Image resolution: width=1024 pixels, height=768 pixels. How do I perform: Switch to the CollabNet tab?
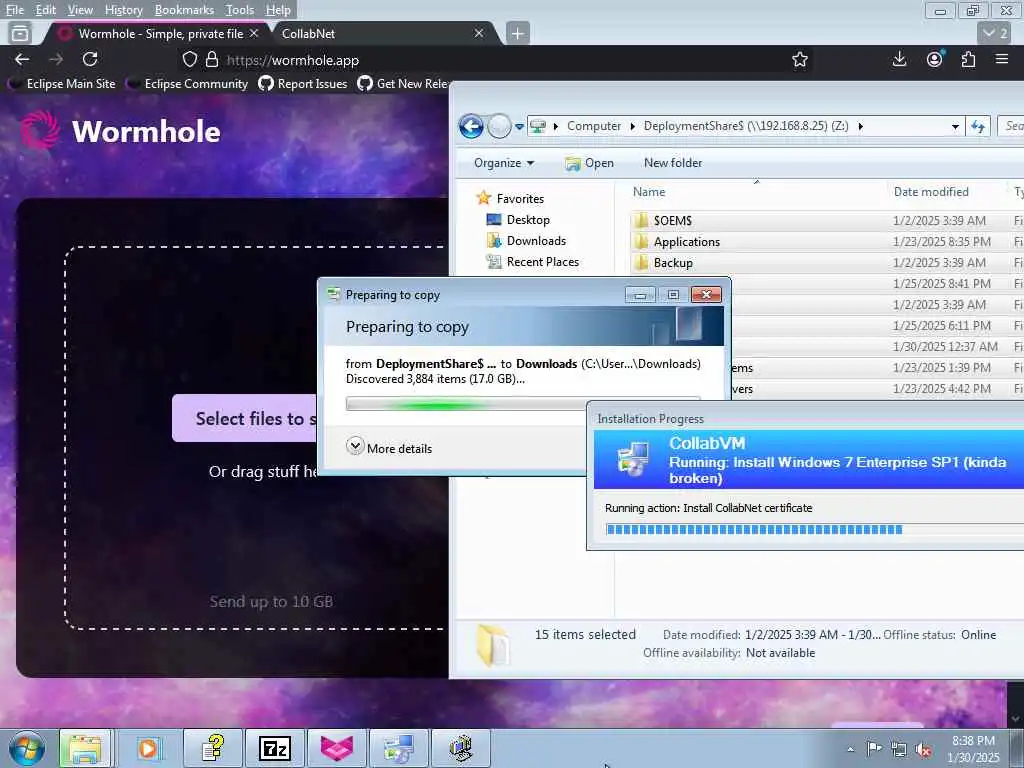click(383, 33)
